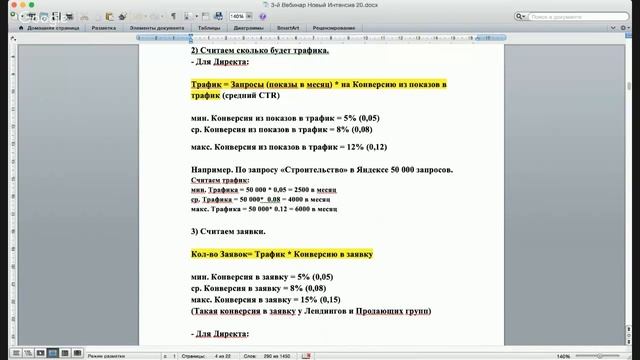640x360 pixels.
Task: Click the Страницы 4 из 22 indicator
Action: (x=206, y=356)
